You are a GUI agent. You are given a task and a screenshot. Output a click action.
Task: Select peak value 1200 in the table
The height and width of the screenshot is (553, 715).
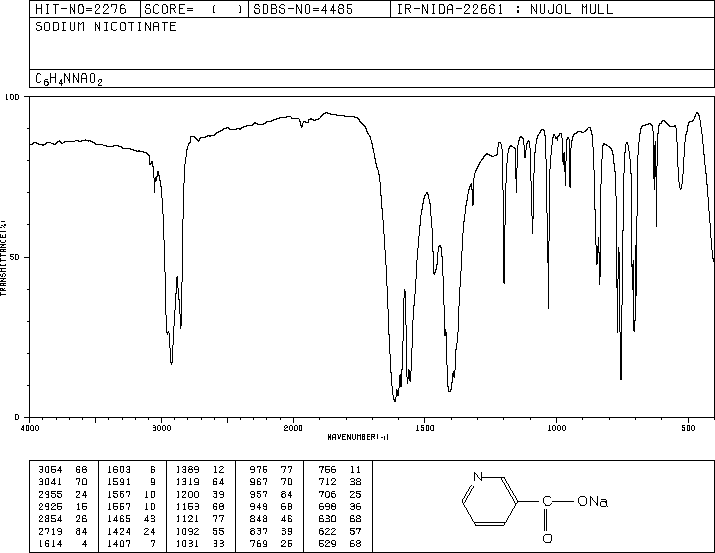188,494
